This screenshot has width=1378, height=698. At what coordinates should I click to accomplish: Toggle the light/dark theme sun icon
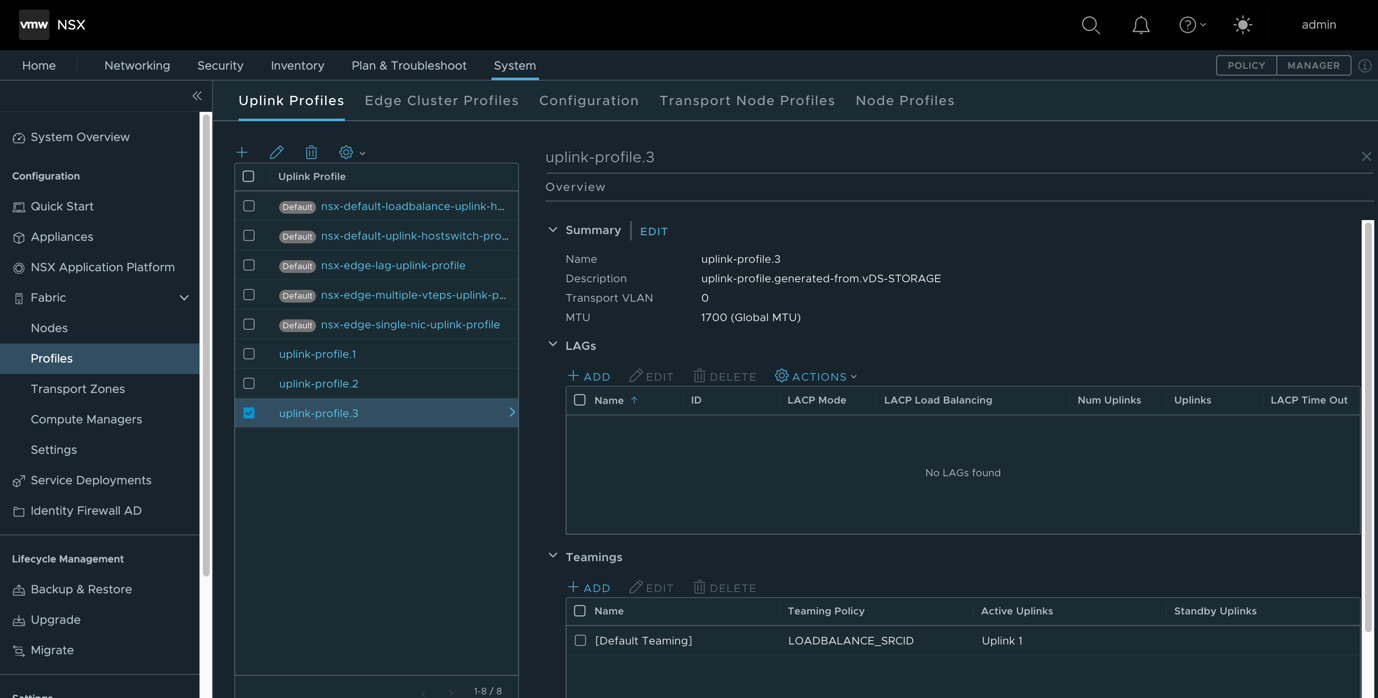(x=1243, y=25)
